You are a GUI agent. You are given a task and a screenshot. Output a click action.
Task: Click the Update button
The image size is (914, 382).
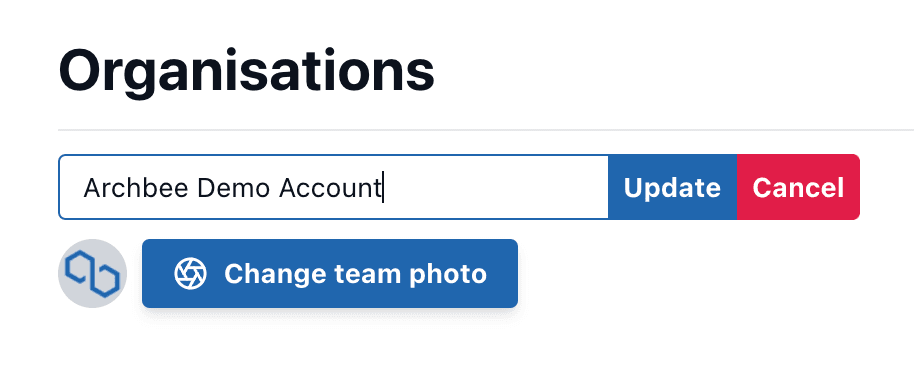(x=672, y=187)
